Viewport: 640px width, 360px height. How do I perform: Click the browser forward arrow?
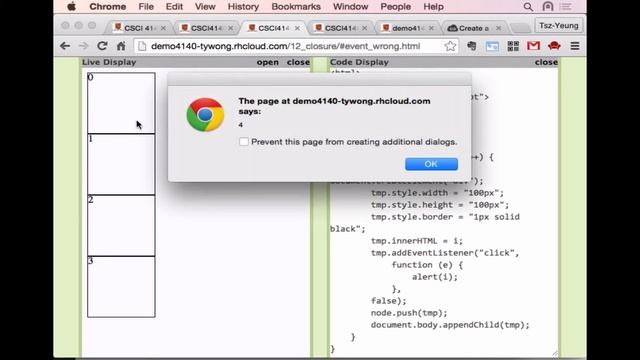[x=83, y=46]
